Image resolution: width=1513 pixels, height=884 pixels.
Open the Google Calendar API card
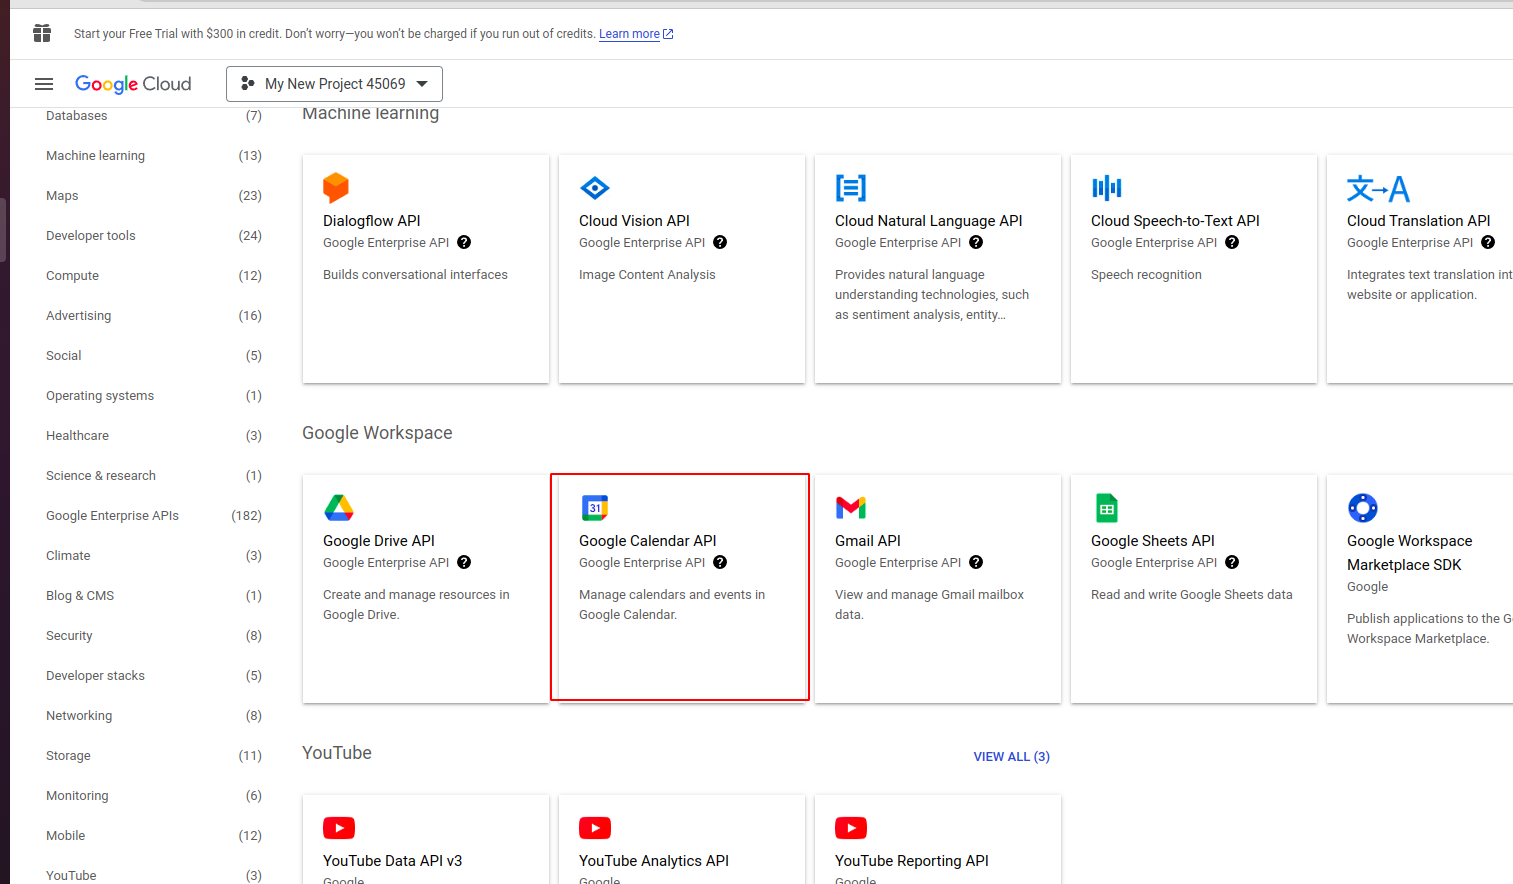(679, 587)
